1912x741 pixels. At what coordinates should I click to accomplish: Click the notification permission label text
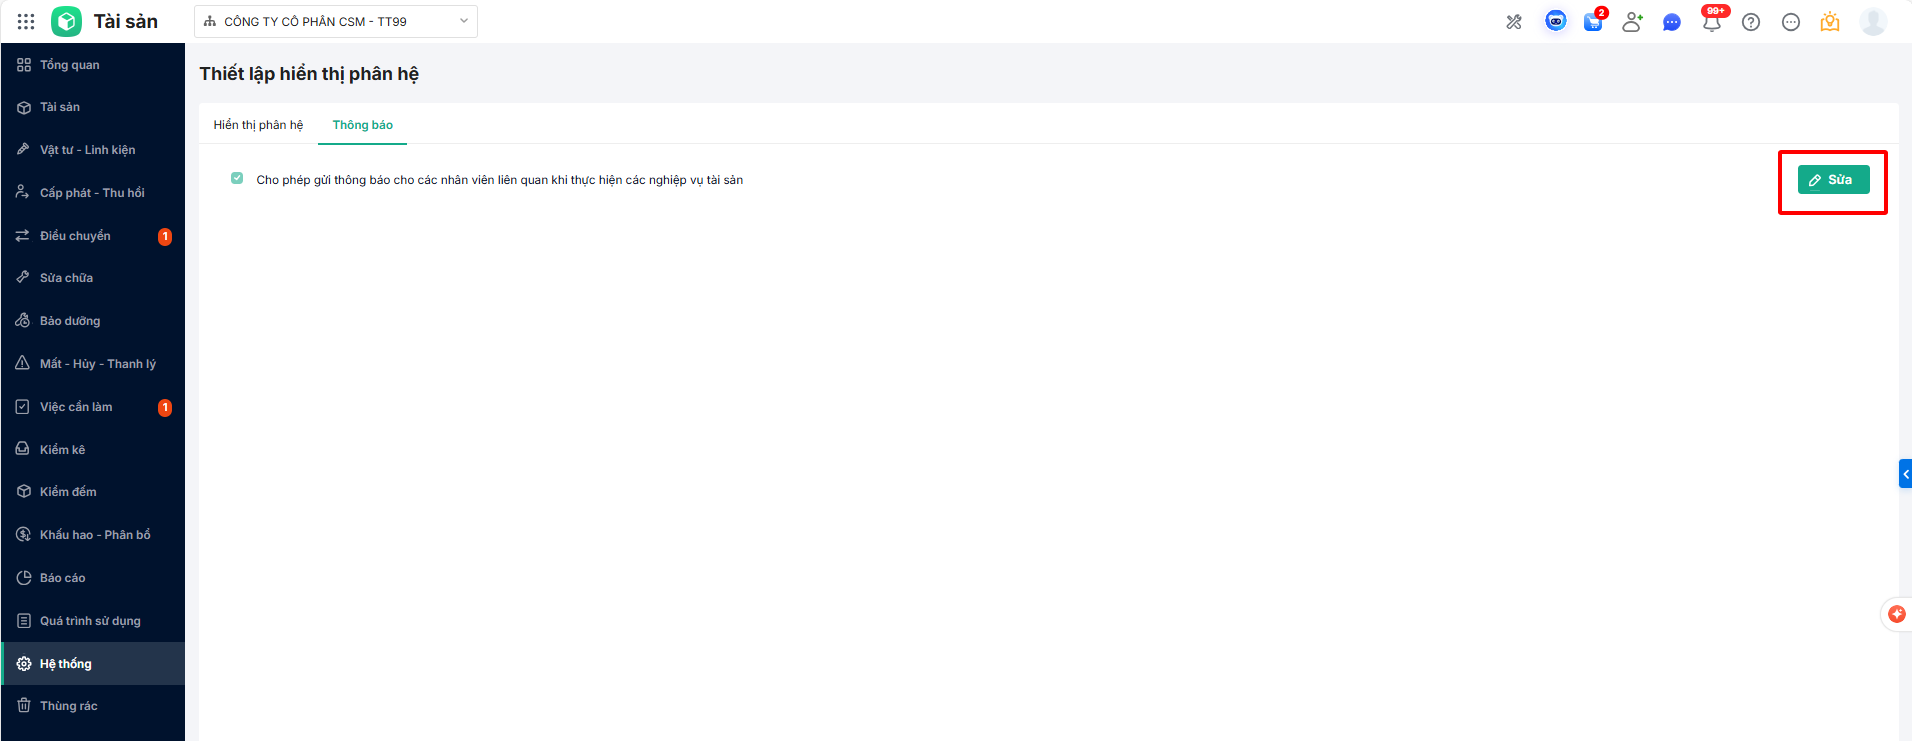tap(500, 180)
